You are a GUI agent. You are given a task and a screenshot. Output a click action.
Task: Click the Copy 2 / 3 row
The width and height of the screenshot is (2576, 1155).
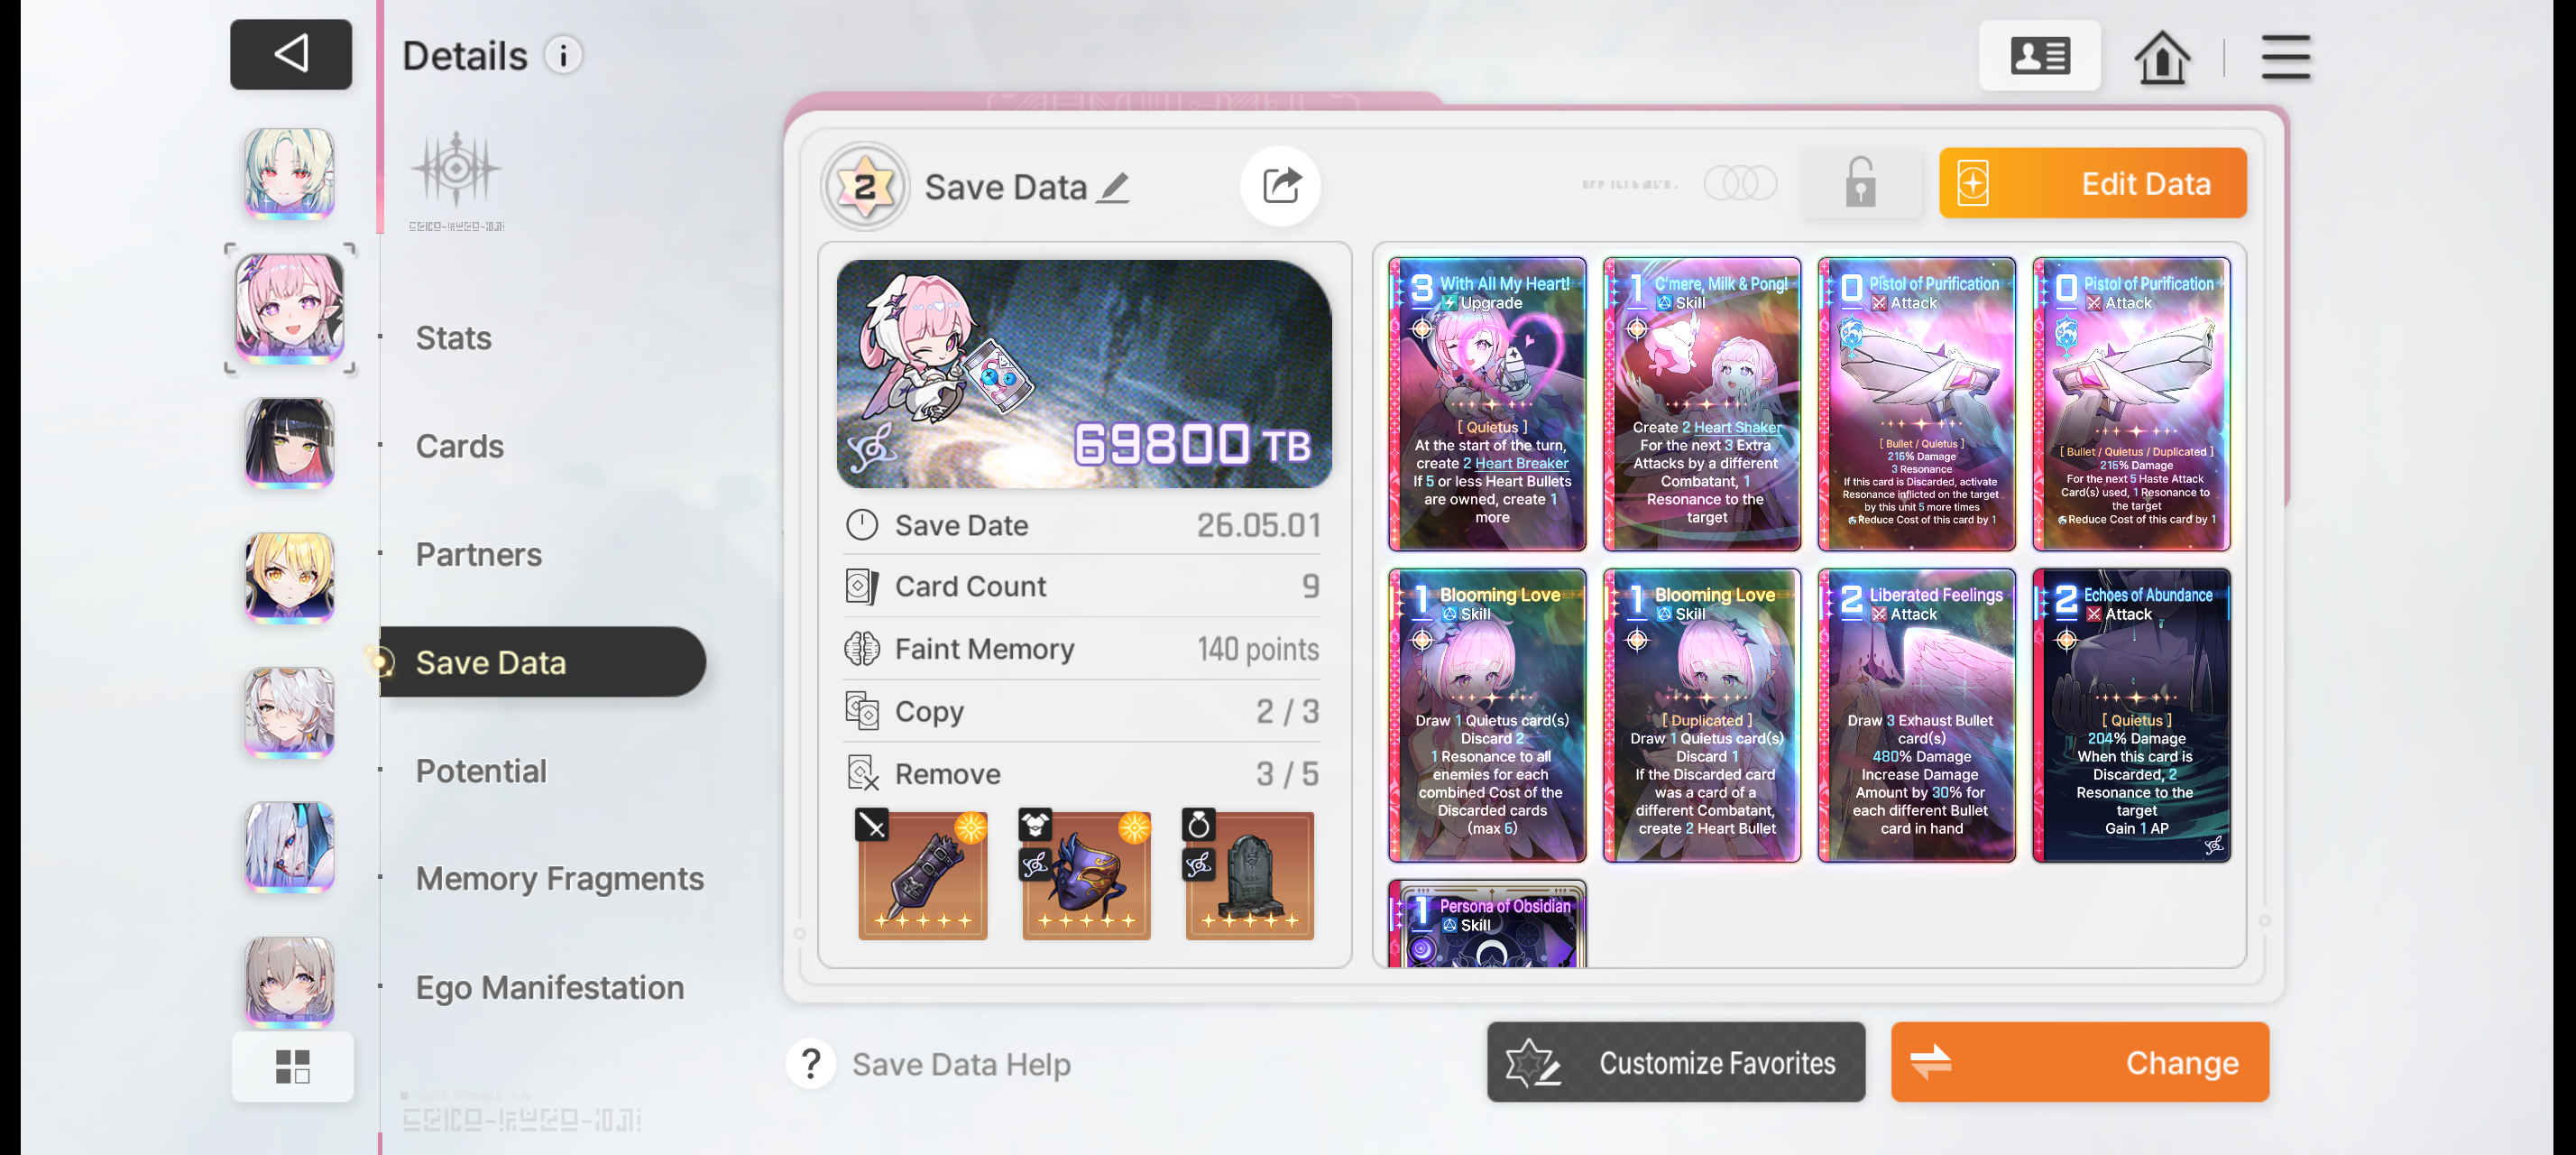tap(1082, 711)
